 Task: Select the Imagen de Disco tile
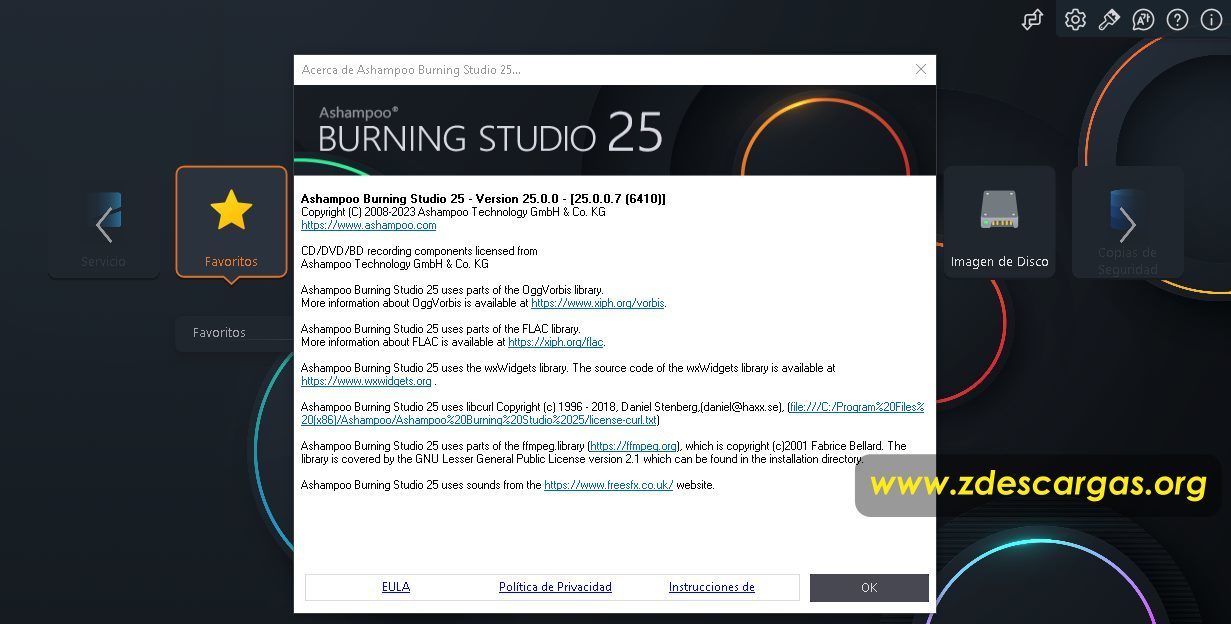tap(999, 221)
